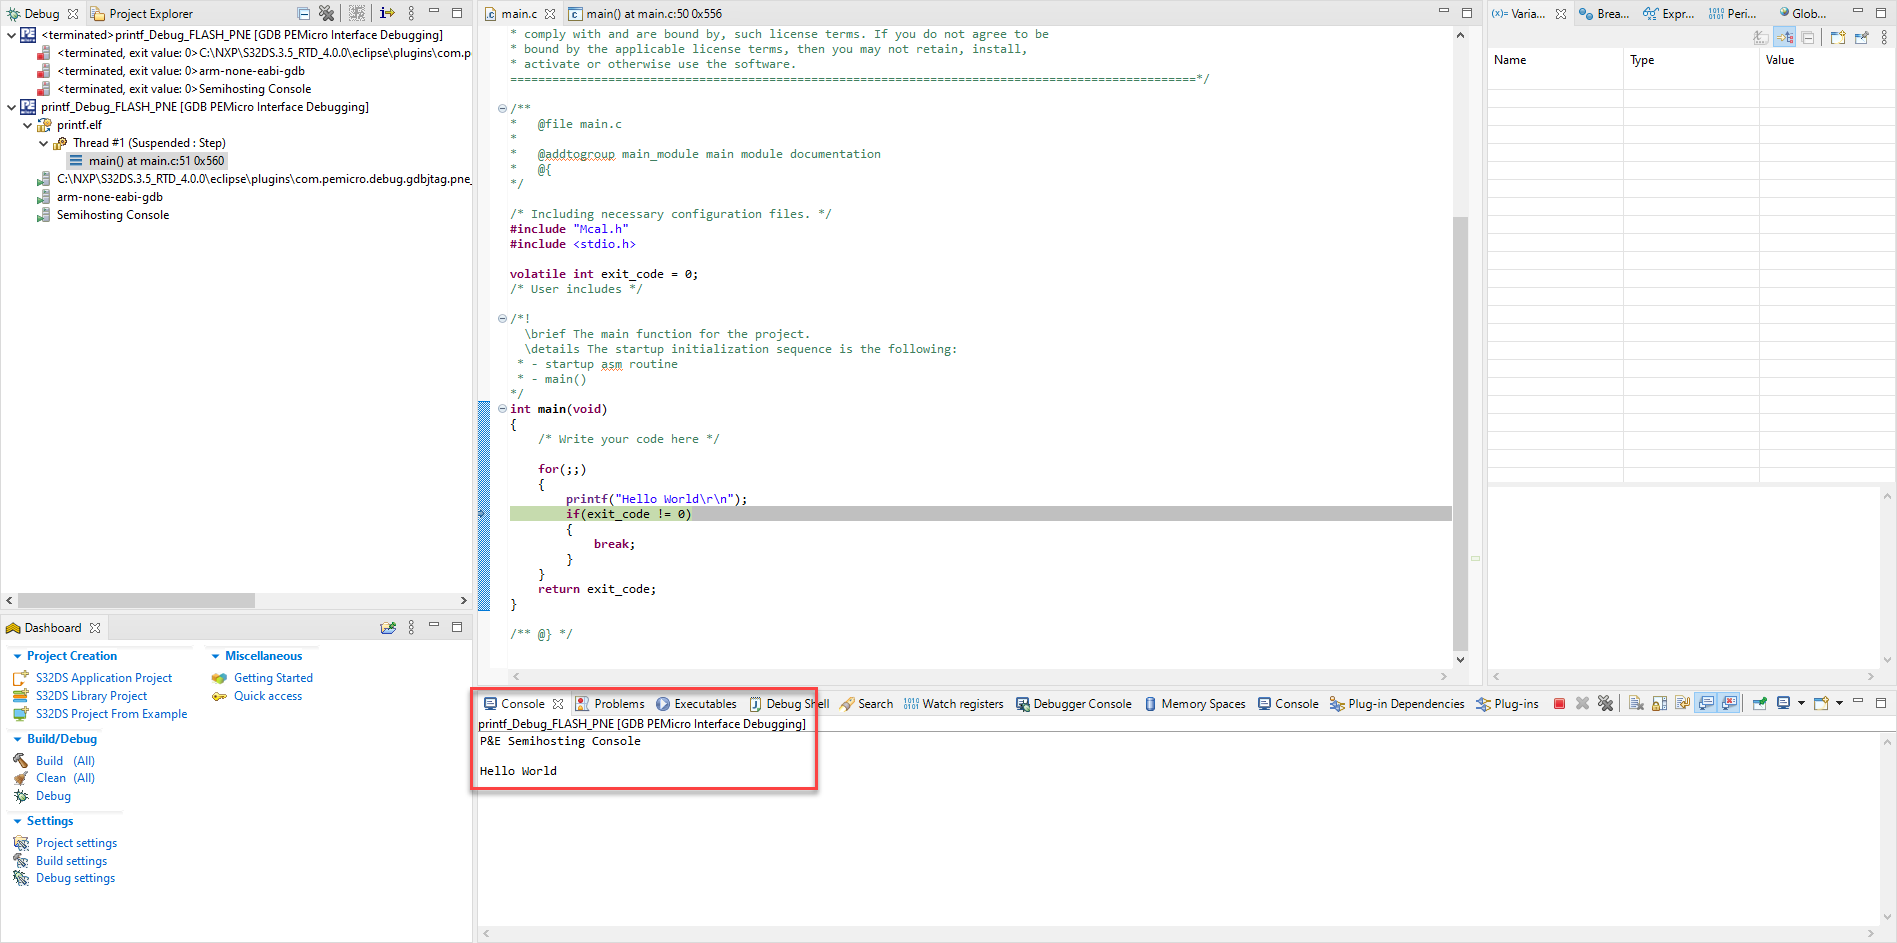Collapse the terminated printf_Debug_FLASH_PNE launch
The height and width of the screenshot is (943, 1897).
pyautogui.click(x=11, y=35)
